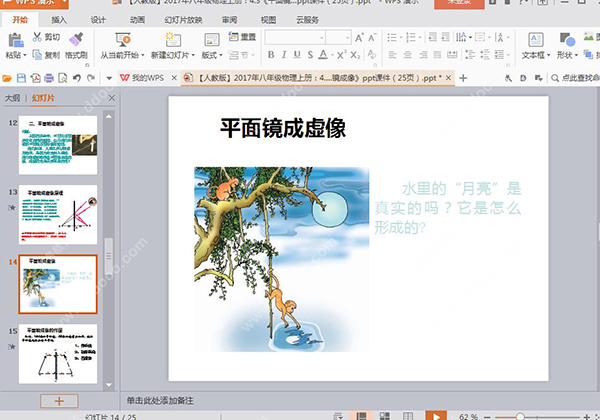Undo the last action
The width and height of the screenshot is (600, 420).
point(77,78)
